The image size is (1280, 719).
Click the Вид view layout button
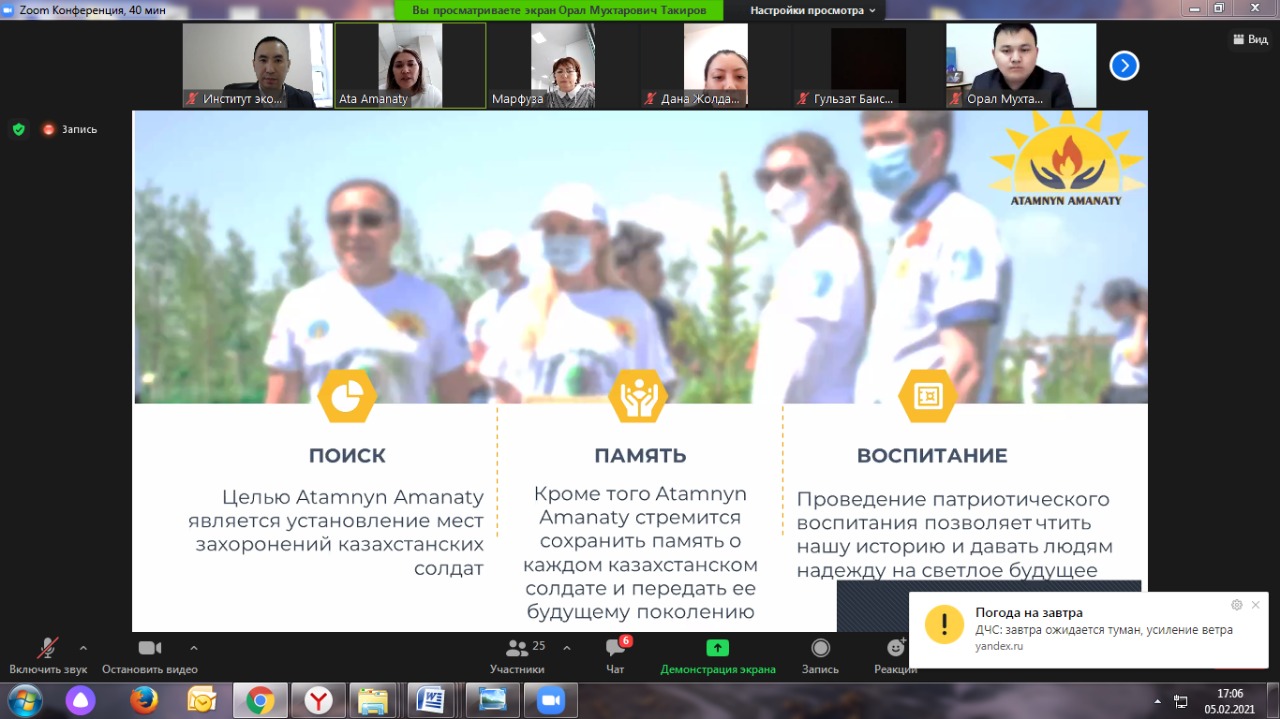click(1250, 39)
